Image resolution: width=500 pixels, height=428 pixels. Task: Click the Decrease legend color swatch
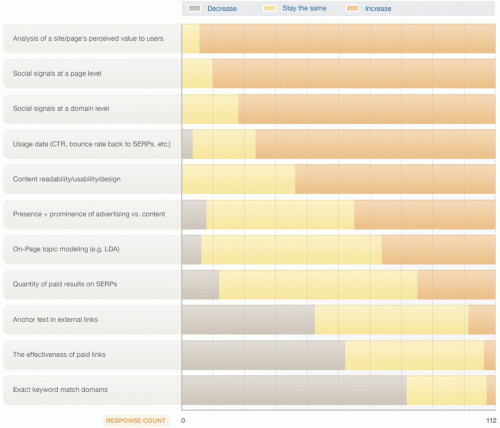pos(195,8)
